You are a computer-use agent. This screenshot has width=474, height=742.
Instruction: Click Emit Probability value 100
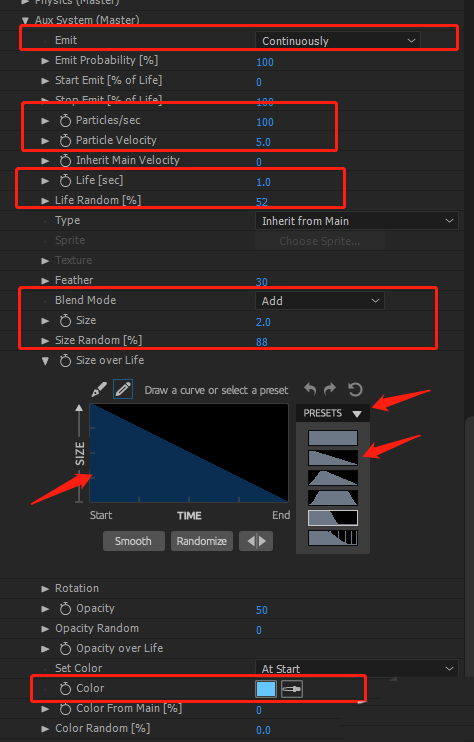point(265,62)
